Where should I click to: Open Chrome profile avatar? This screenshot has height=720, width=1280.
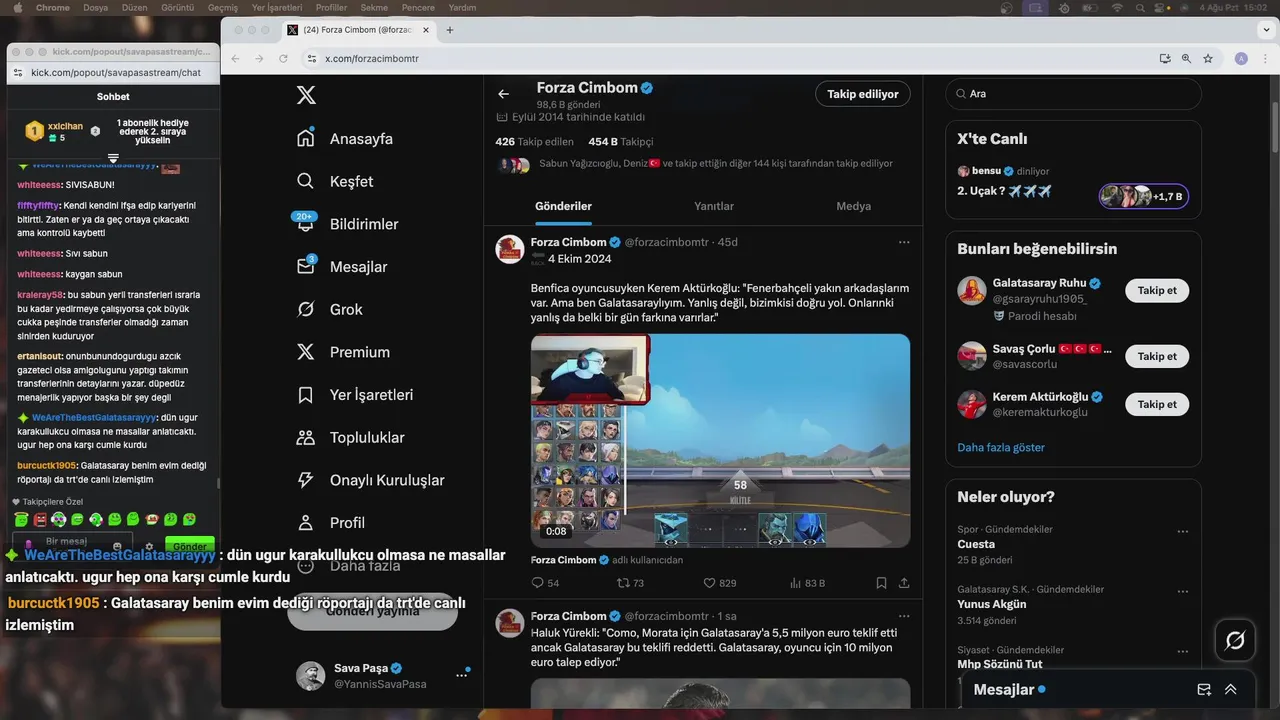pos(1241,59)
